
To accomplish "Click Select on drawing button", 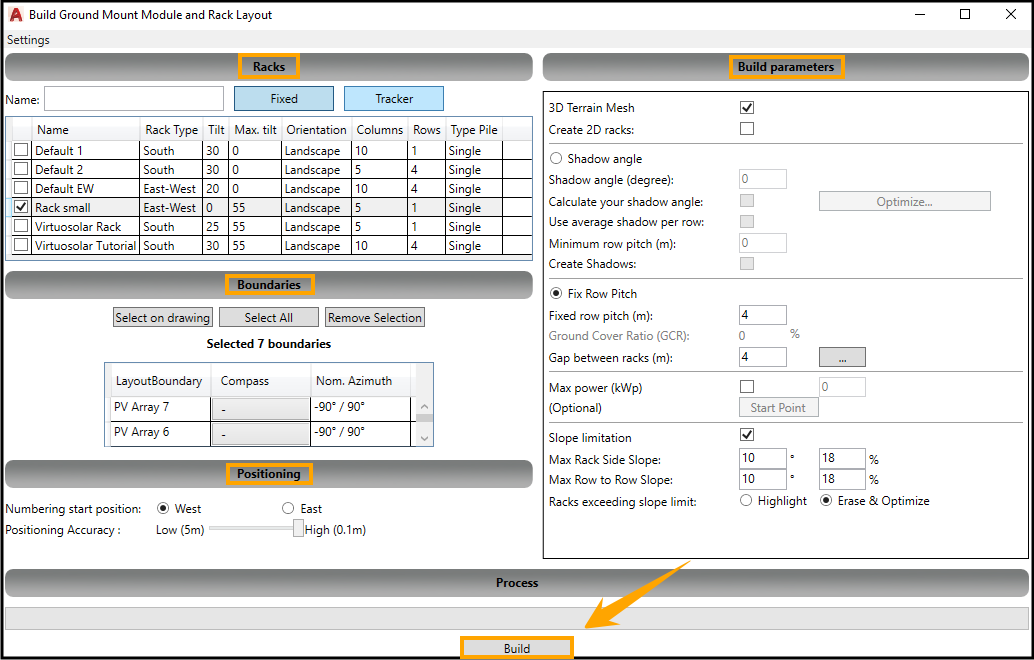I will pos(163,318).
